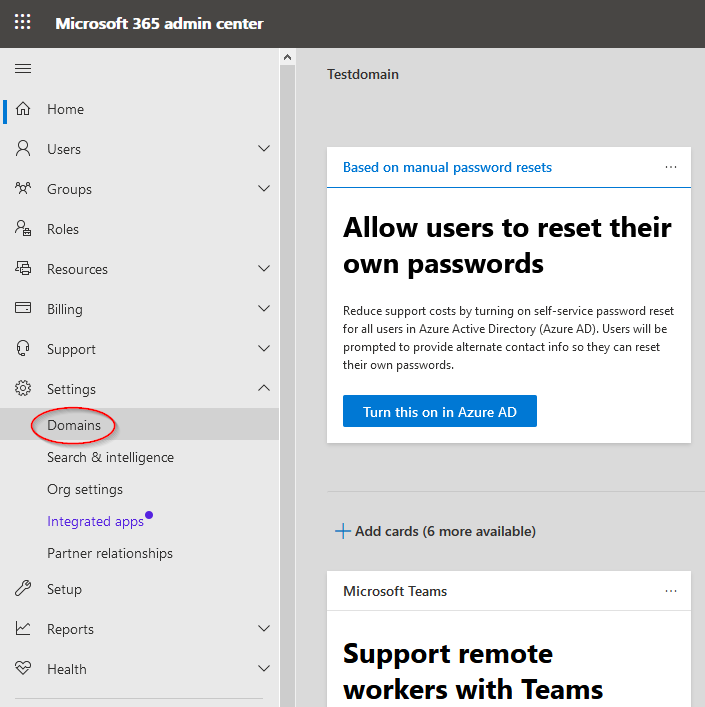Open Domains under Settings

click(74, 425)
